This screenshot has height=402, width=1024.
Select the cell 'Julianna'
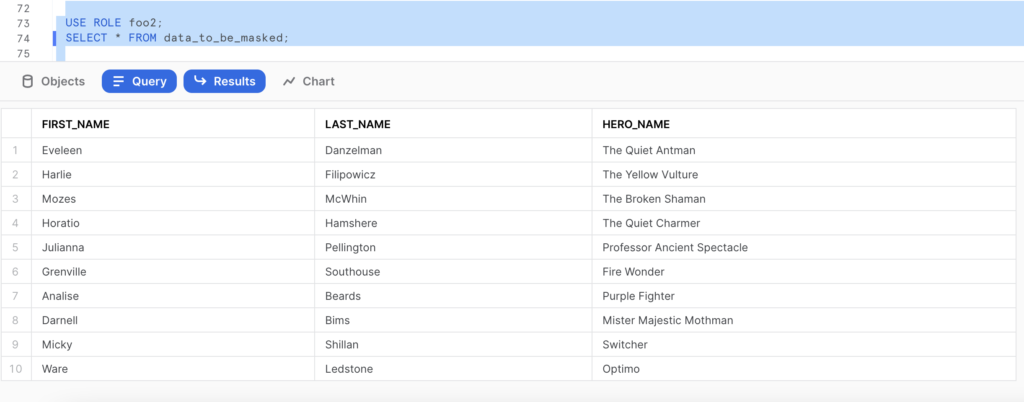coord(173,248)
